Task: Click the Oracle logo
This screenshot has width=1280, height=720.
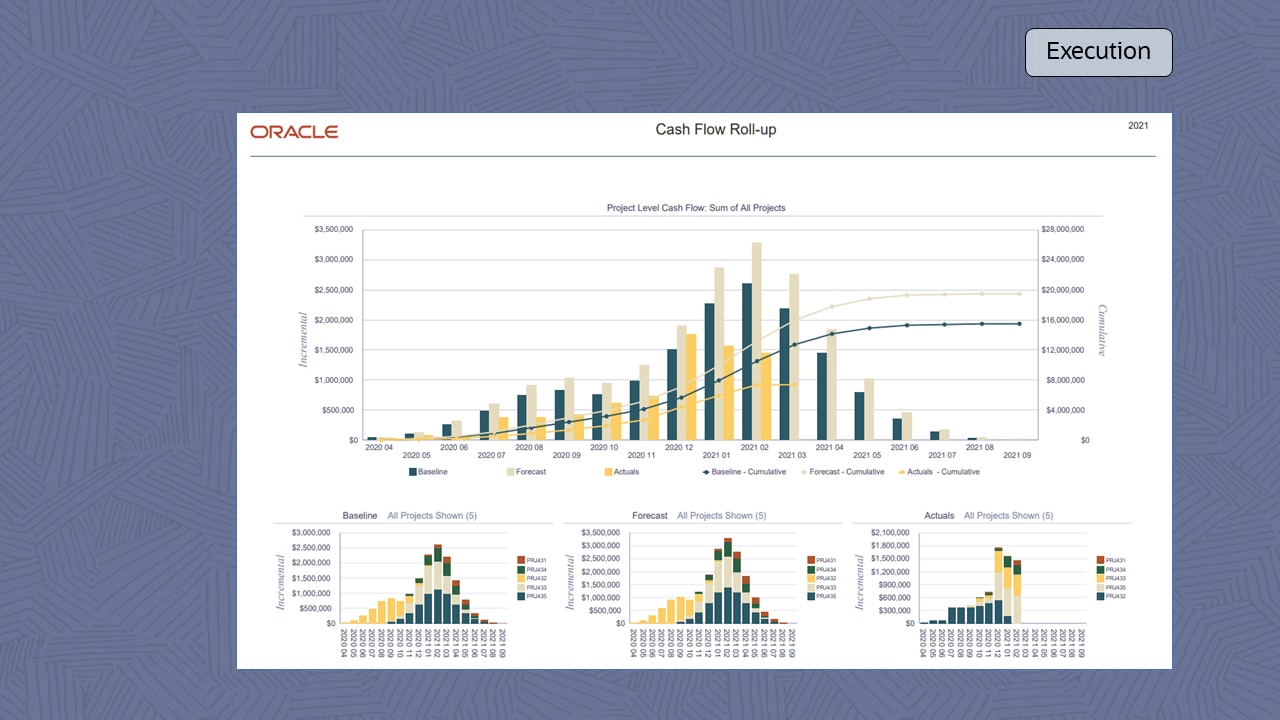Action: 294,132
